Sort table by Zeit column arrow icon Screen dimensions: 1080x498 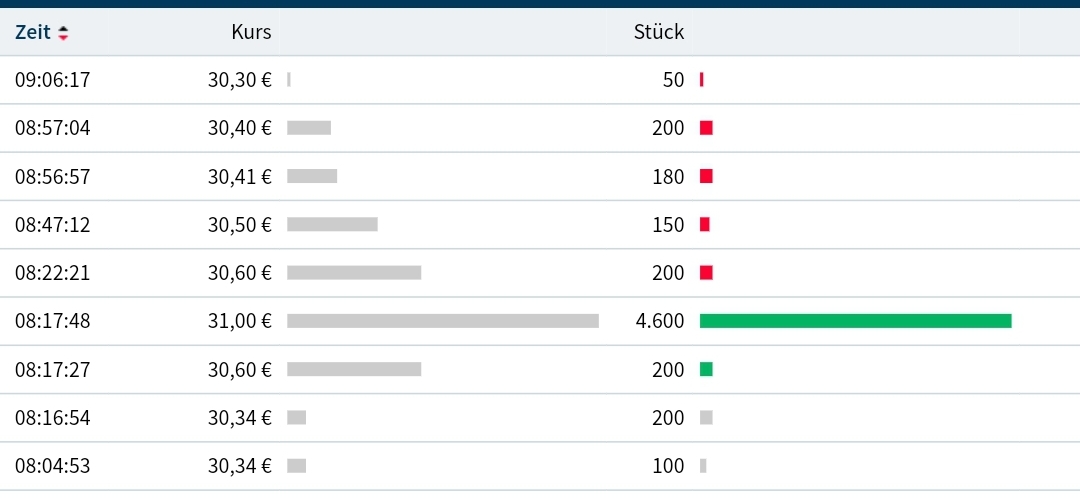[x=63, y=33]
